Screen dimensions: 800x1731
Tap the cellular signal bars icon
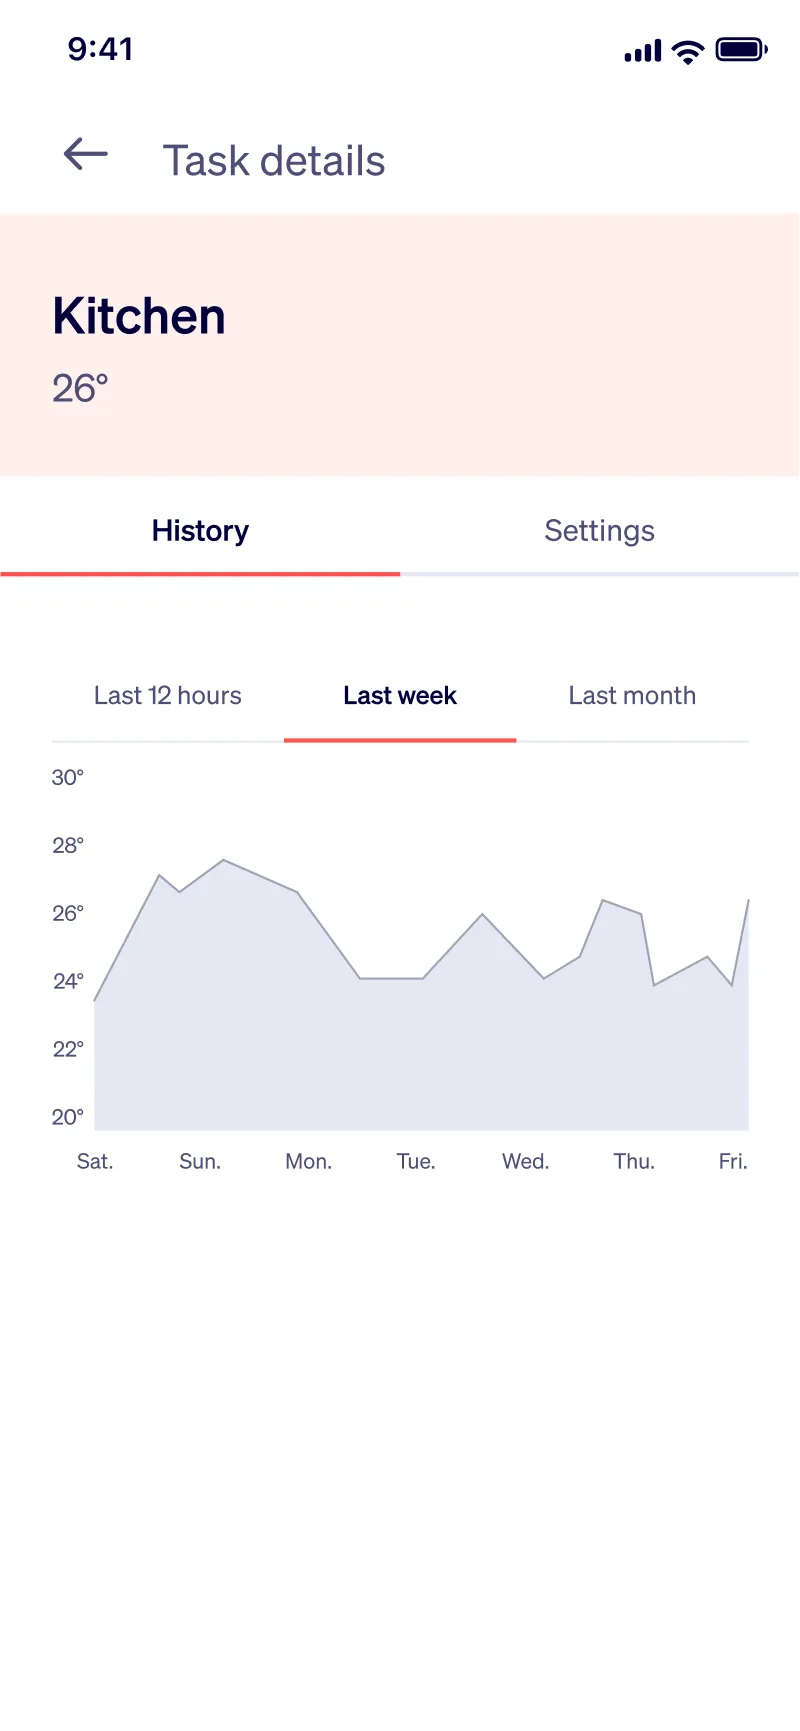tap(640, 50)
